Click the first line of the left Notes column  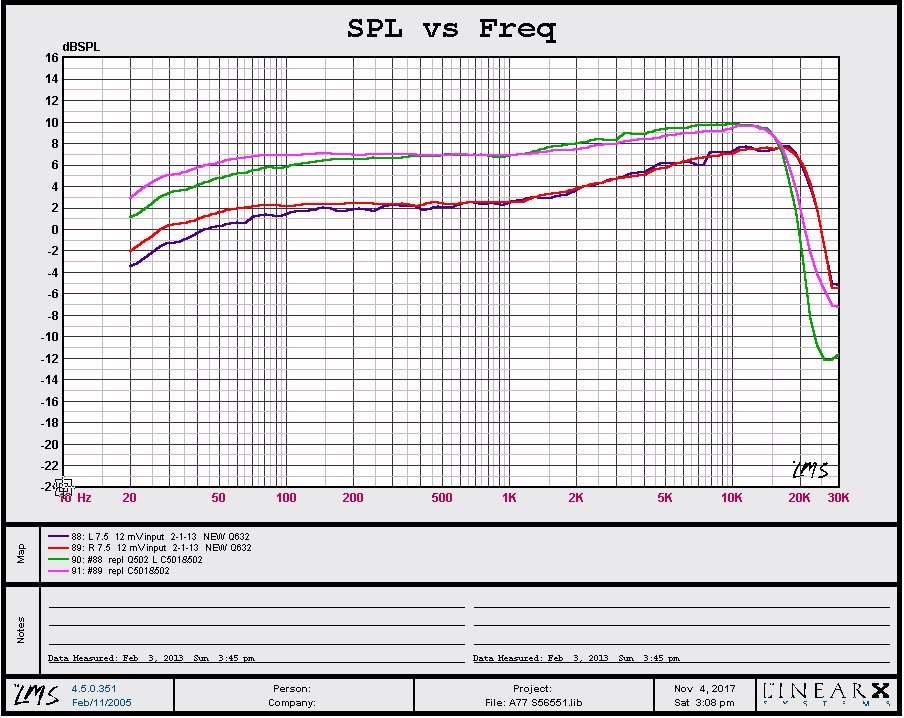[256, 606]
